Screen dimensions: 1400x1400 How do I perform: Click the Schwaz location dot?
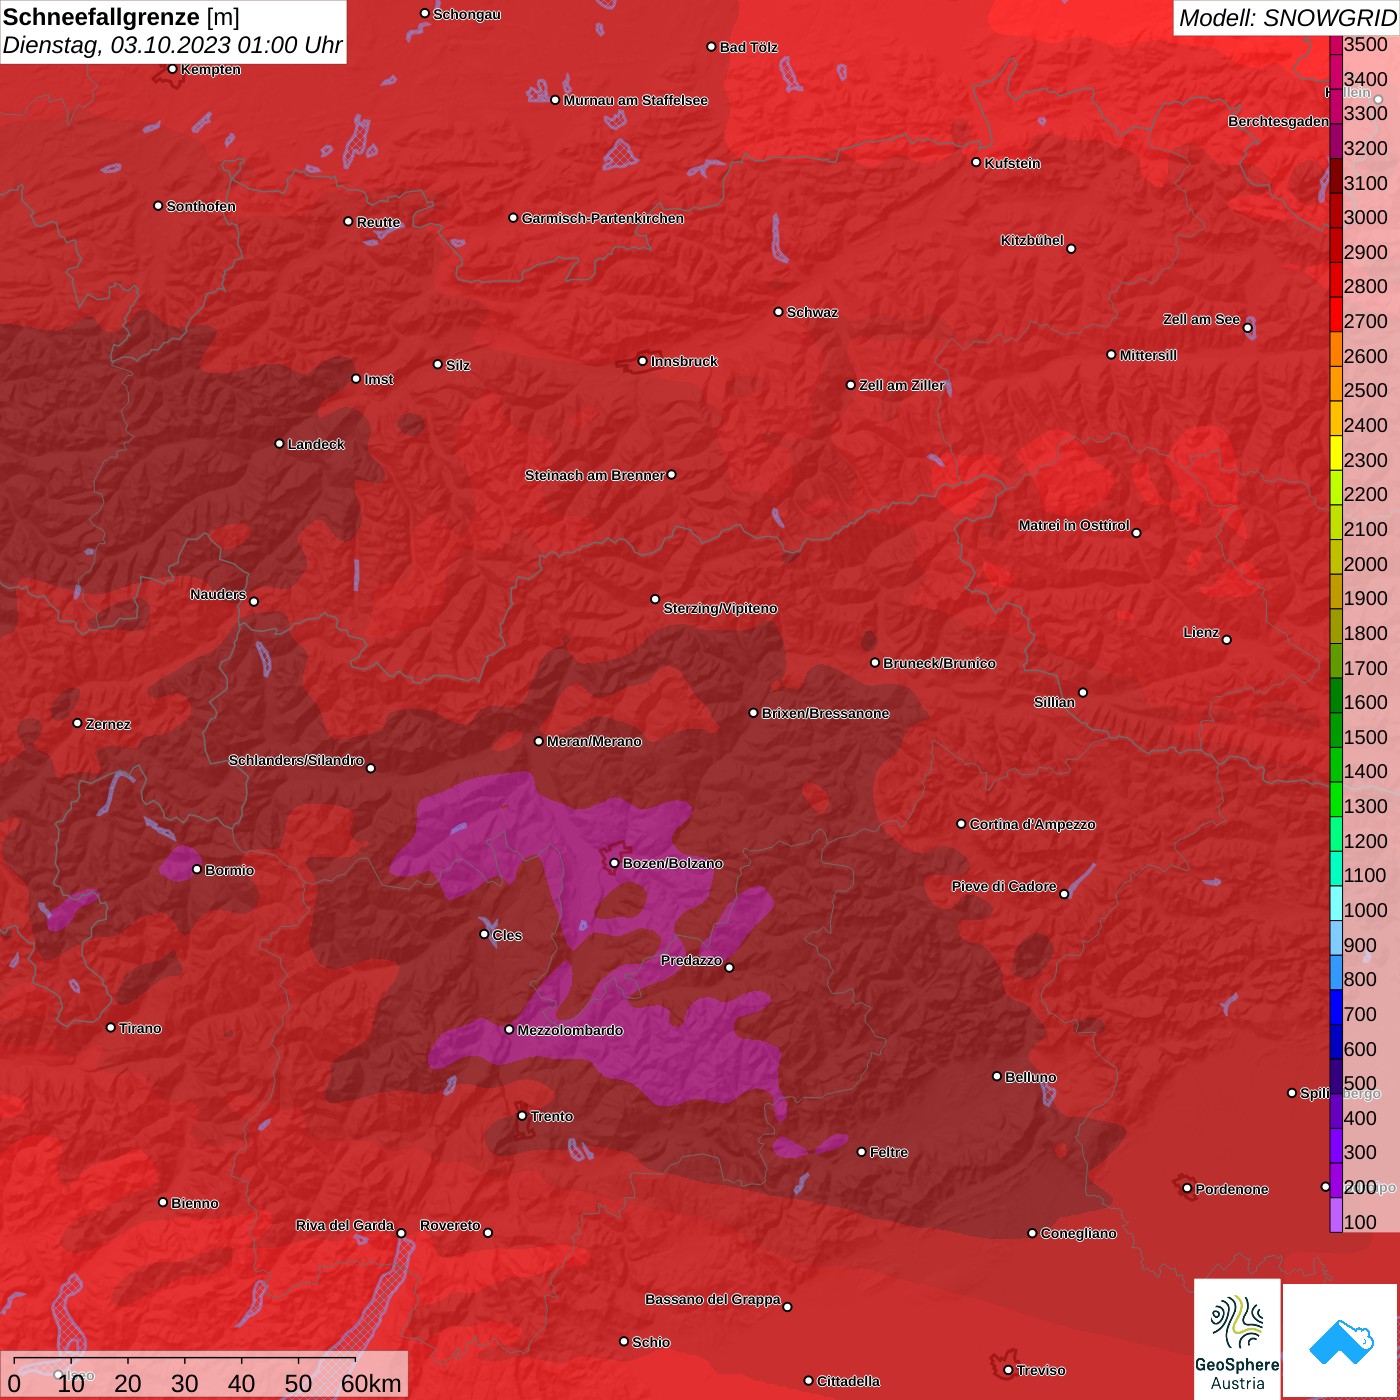pos(778,312)
